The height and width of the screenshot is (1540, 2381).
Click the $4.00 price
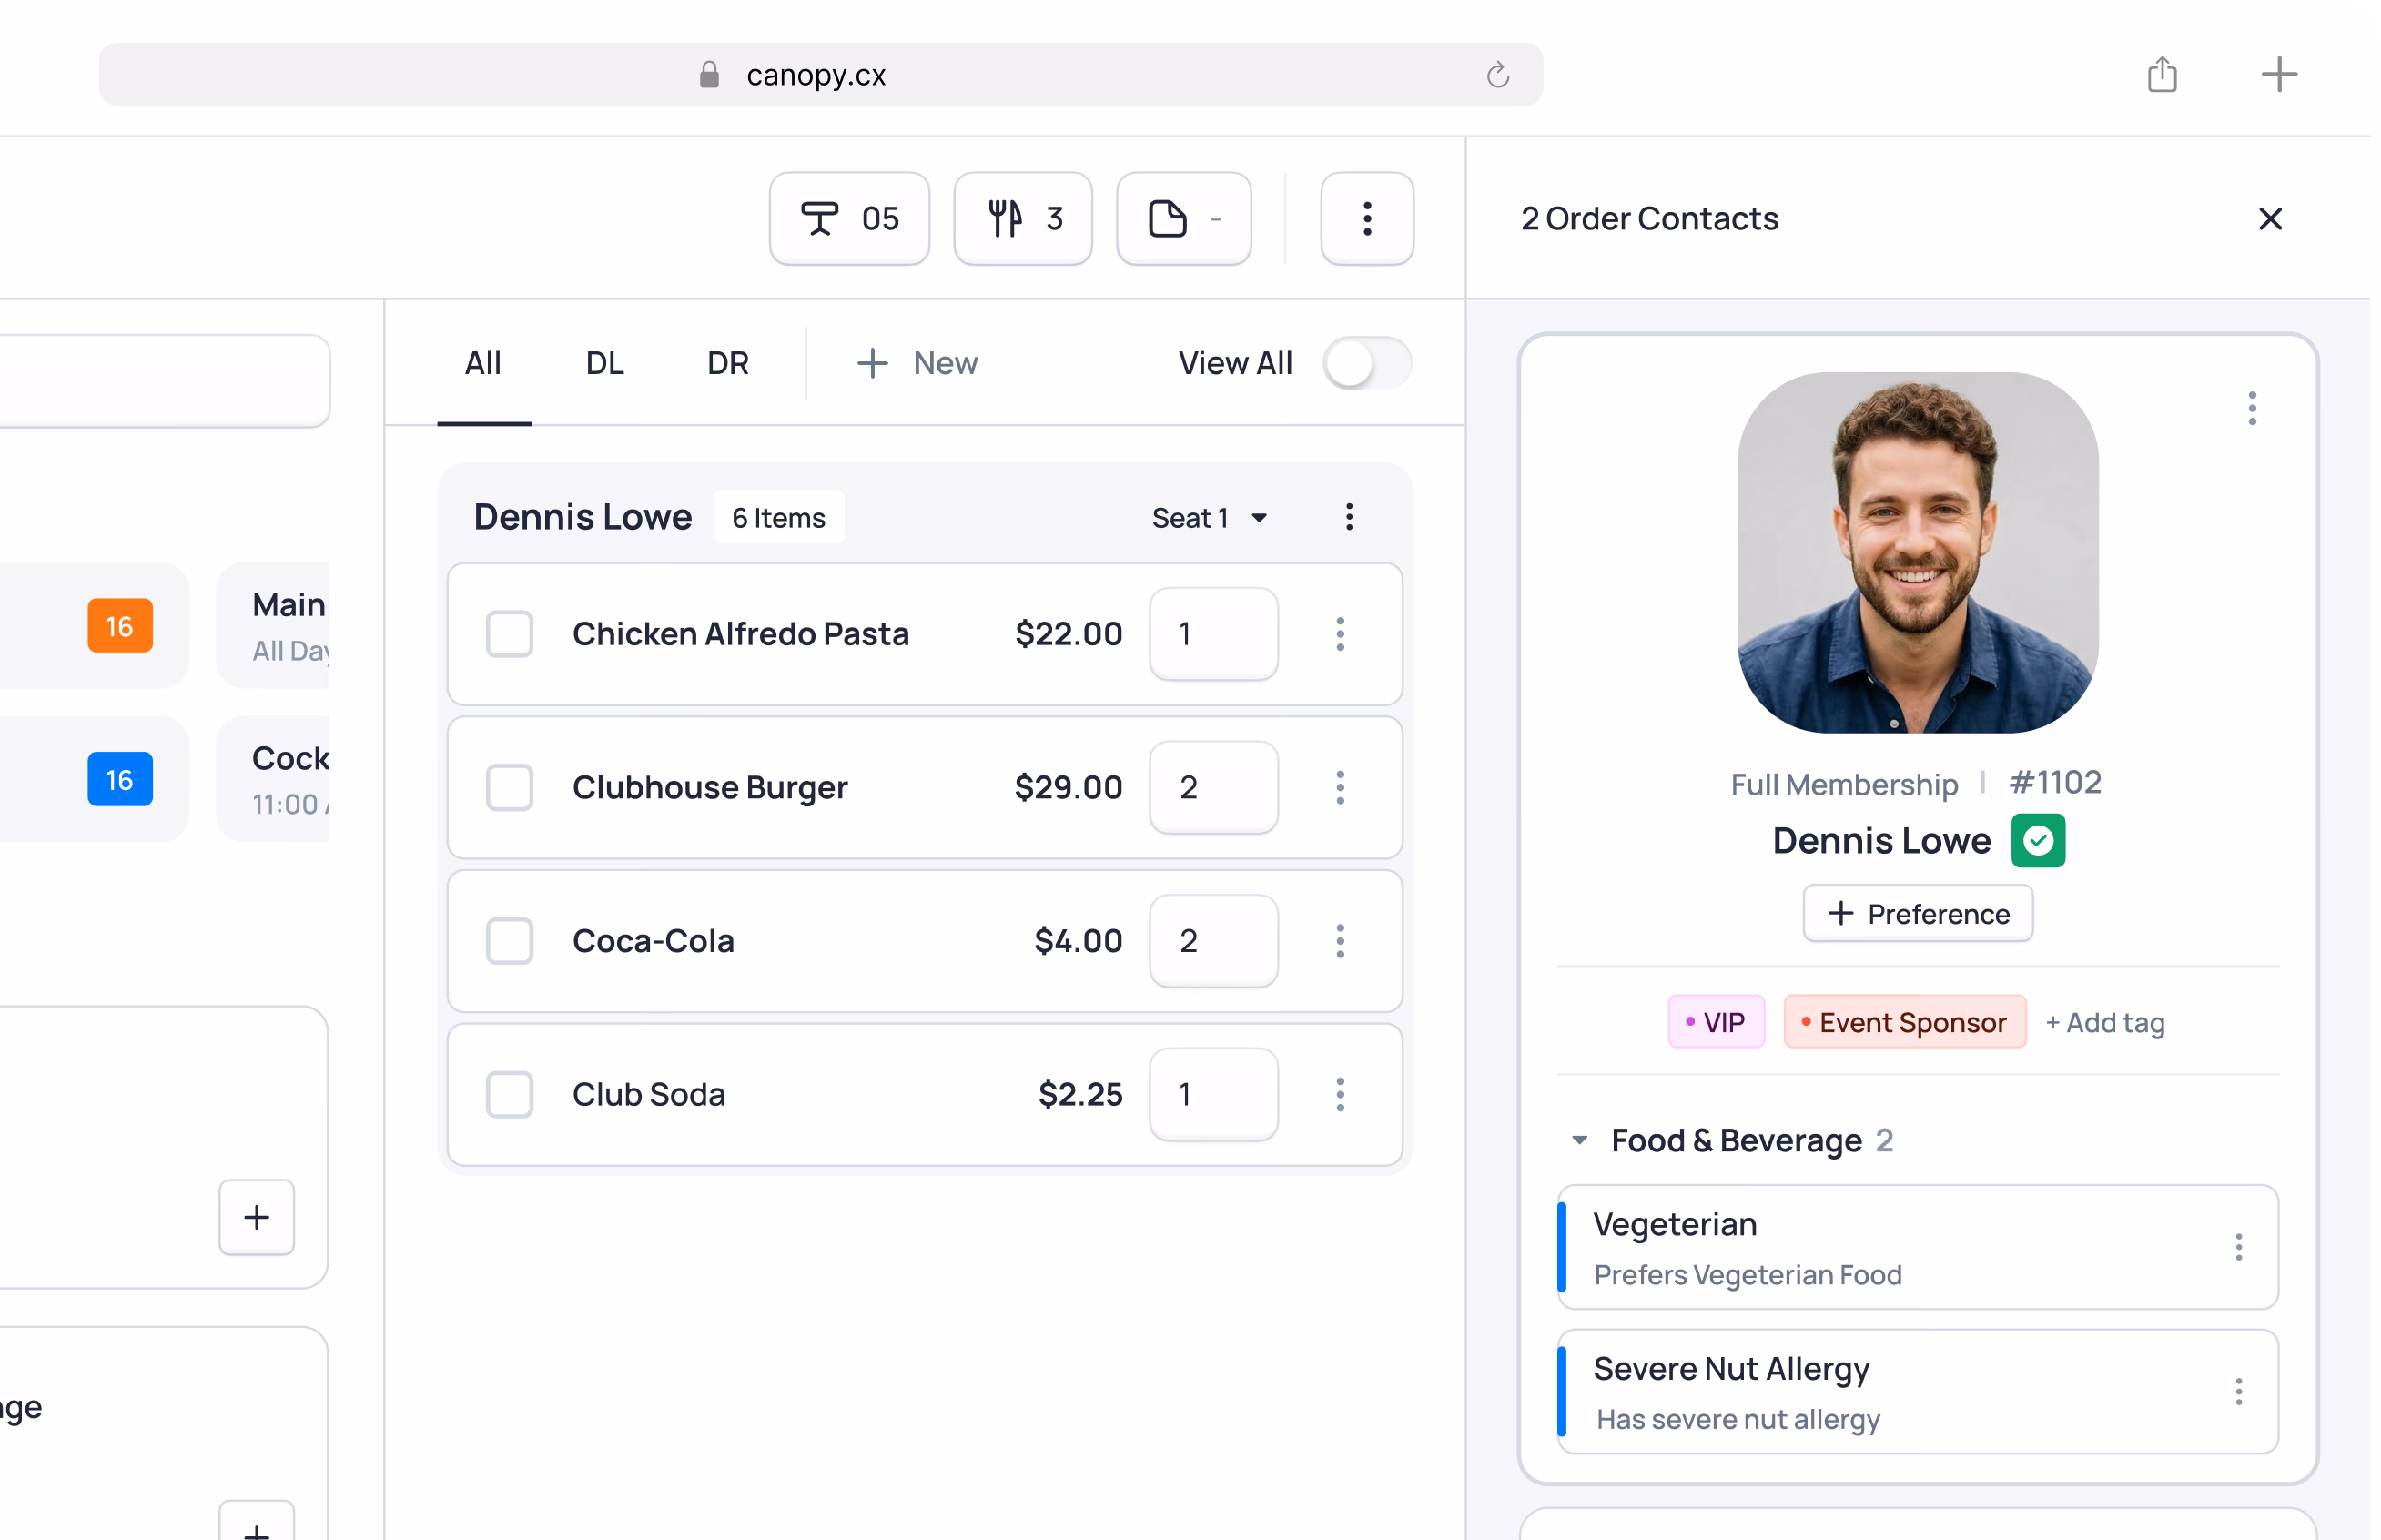click(x=1078, y=941)
